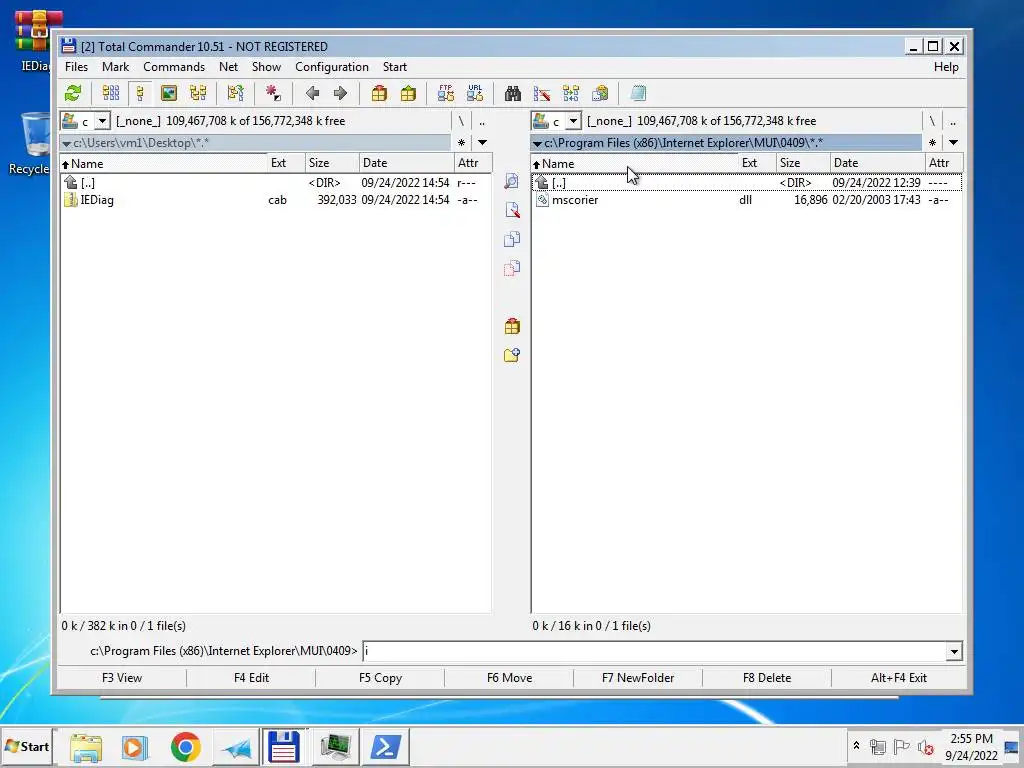This screenshot has width=1024, height=768.
Task: Switch to brief file names view icon
Action: (x=110, y=93)
